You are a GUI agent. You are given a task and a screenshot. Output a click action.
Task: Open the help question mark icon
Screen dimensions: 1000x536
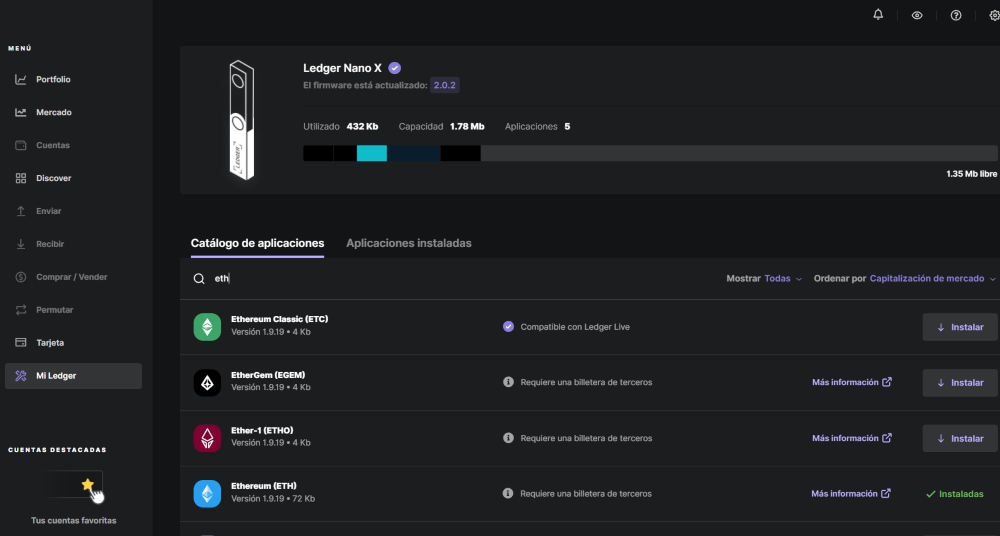pyautogui.click(x=956, y=15)
